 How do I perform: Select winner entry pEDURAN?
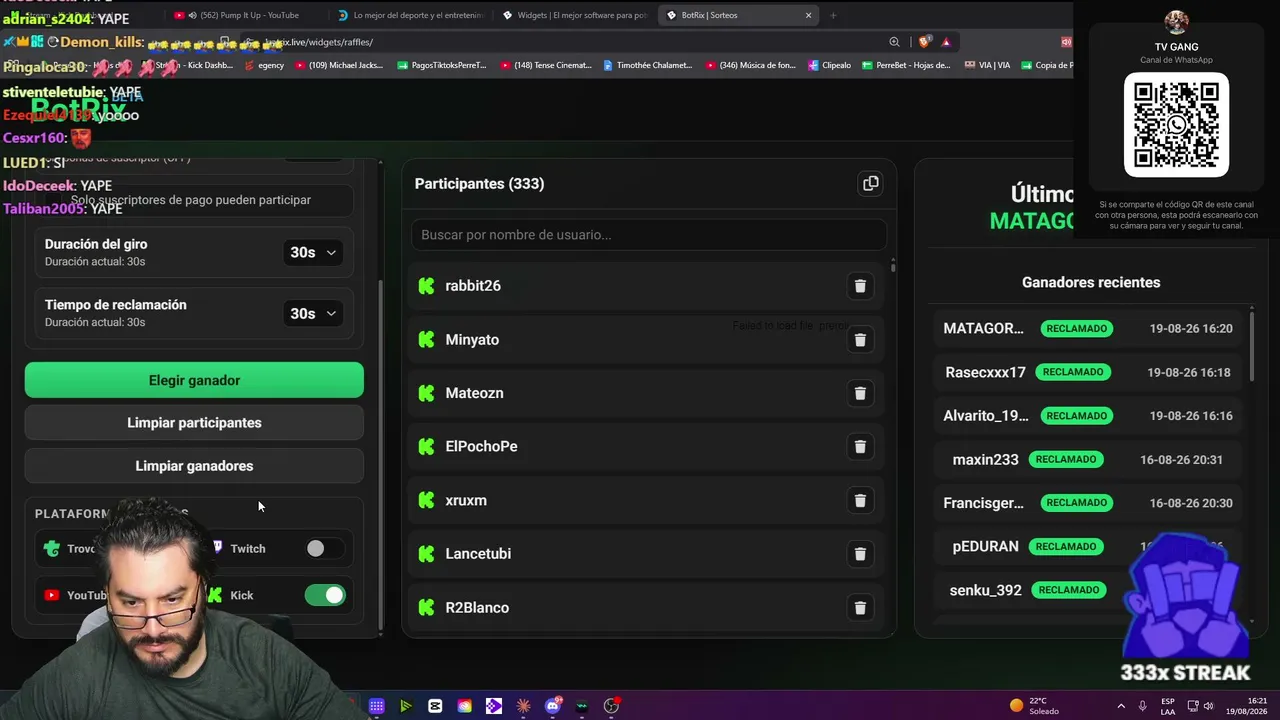1088,547
